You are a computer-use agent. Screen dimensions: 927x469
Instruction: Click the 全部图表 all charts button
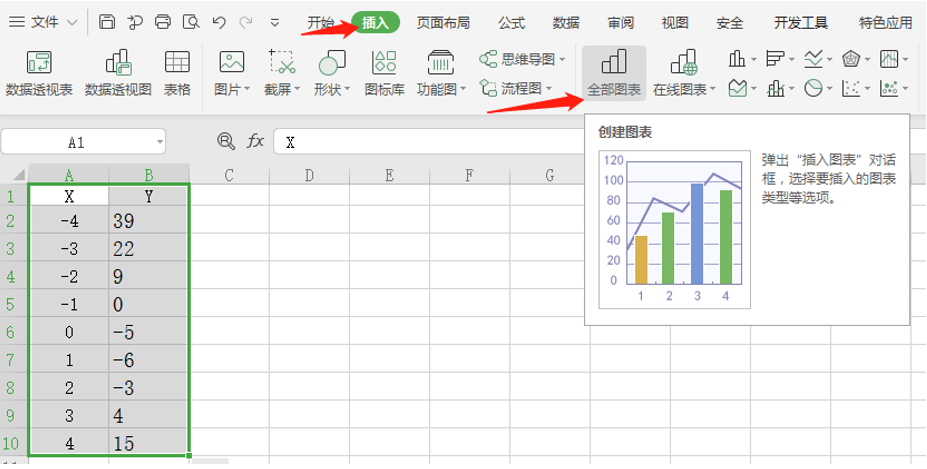point(614,73)
